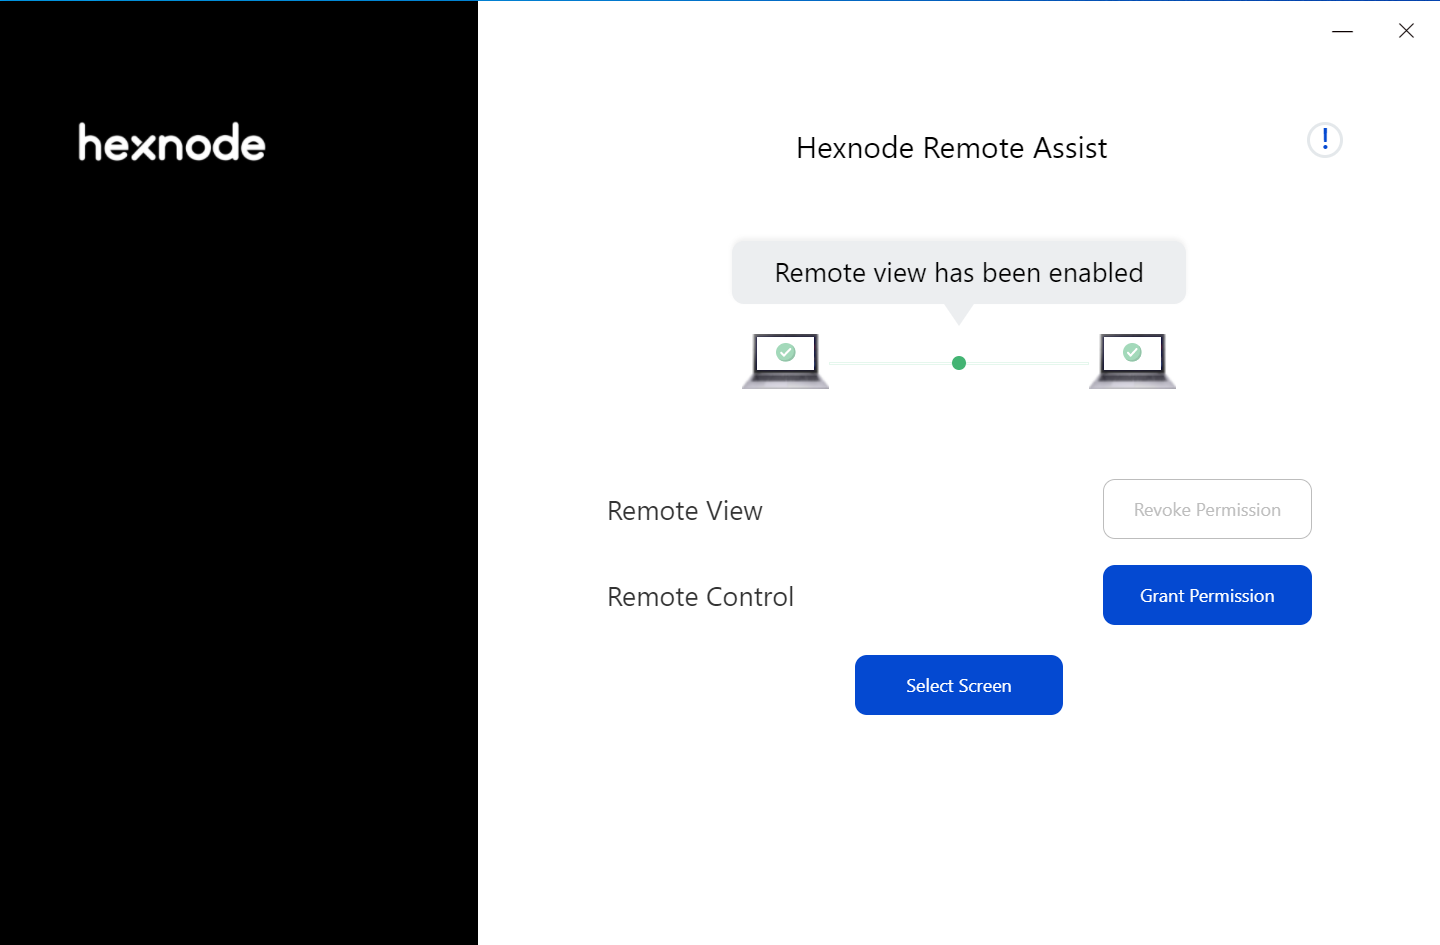The width and height of the screenshot is (1440, 945).
Task: Click the Hexnode logo
Action: pyautogui.click(x=172, y=143)
